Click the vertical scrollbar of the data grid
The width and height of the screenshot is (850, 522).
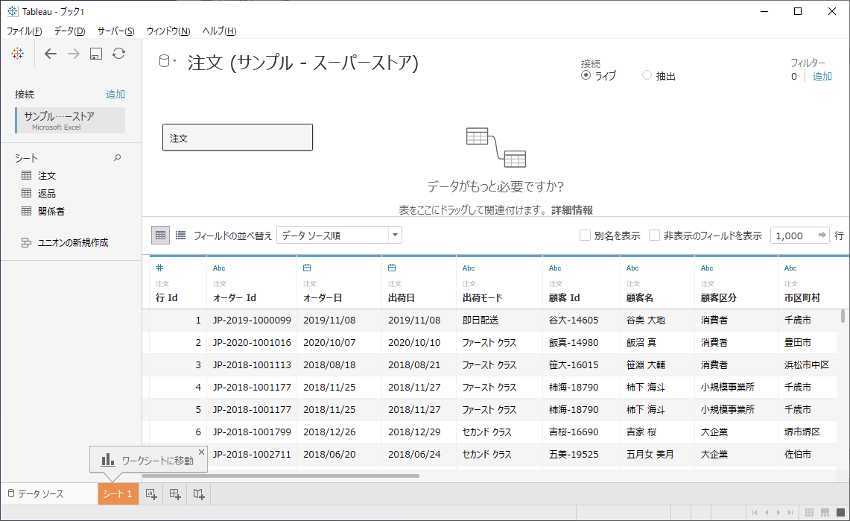click(842, 316)
